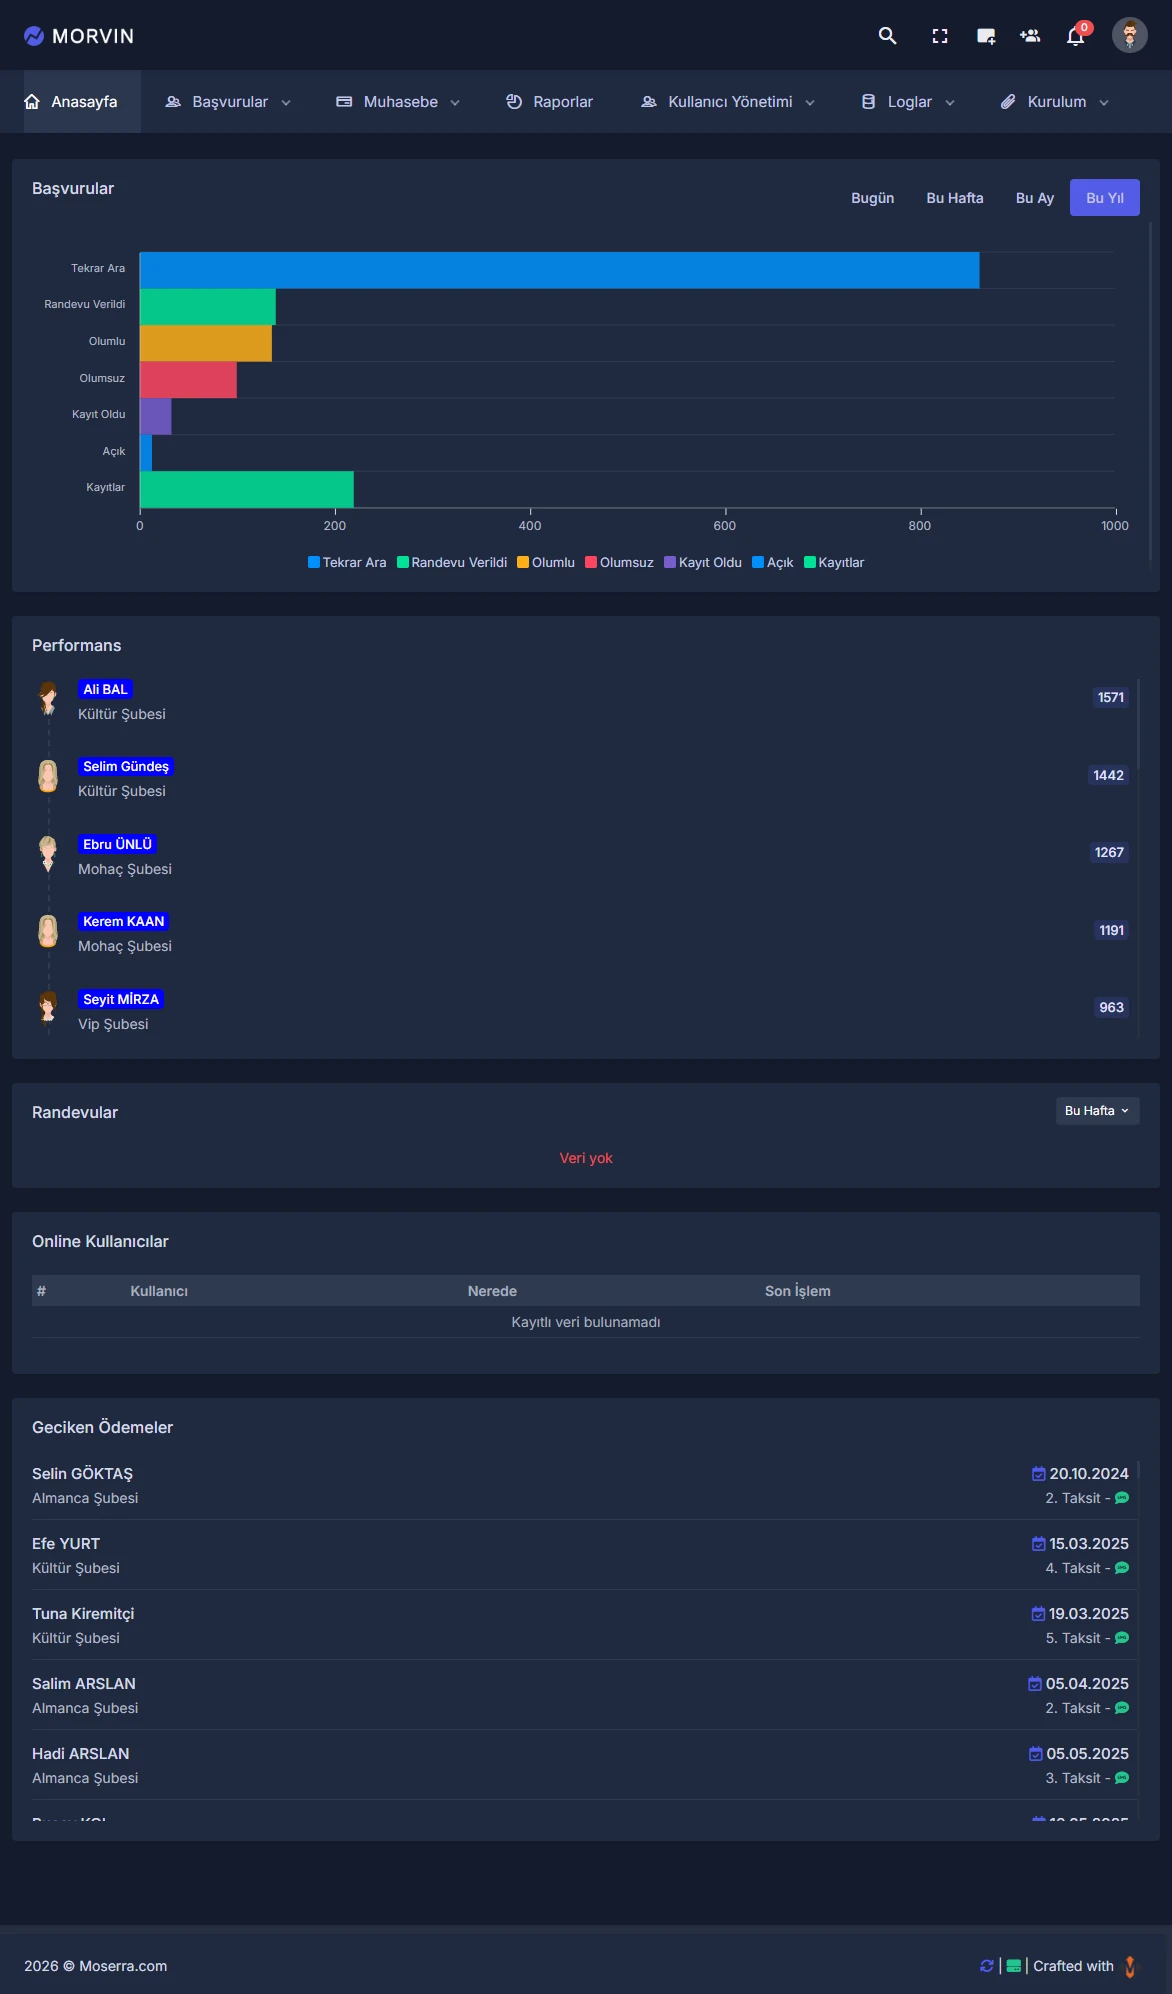Toggle Kayıt Oldu legend series

[703, 562]
